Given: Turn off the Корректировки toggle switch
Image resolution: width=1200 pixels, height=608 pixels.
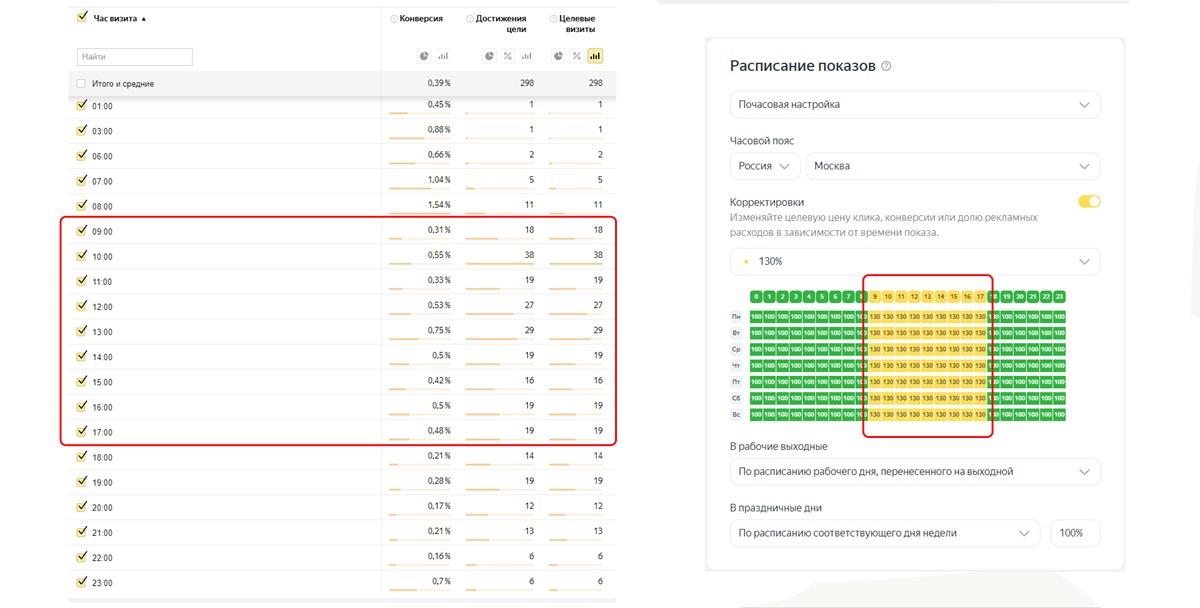Looking at the screenshot, I should [1089, 202].
